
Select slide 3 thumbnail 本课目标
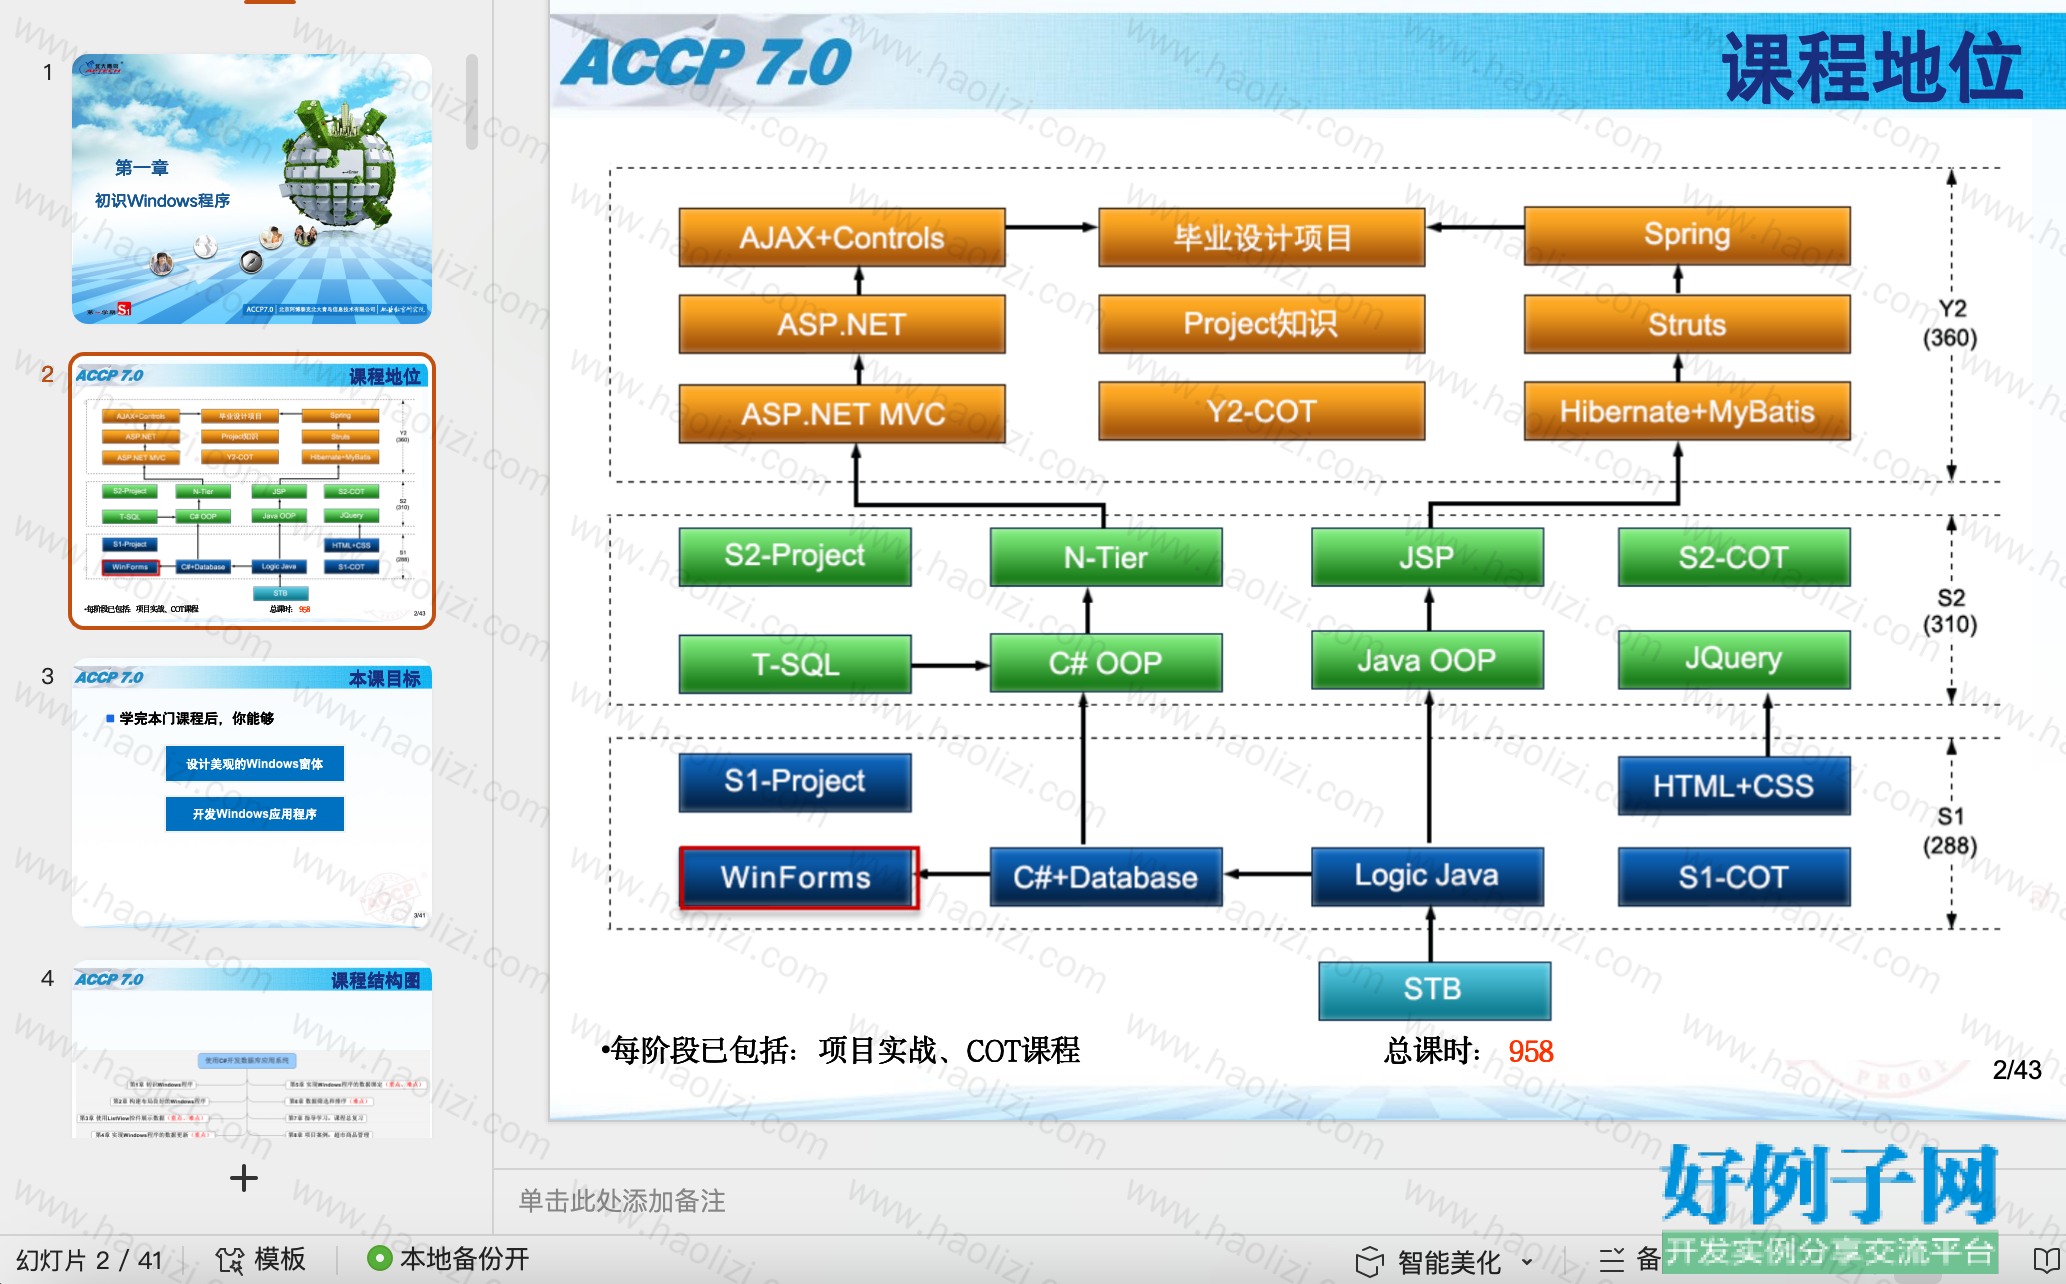[x=252, y=793]
